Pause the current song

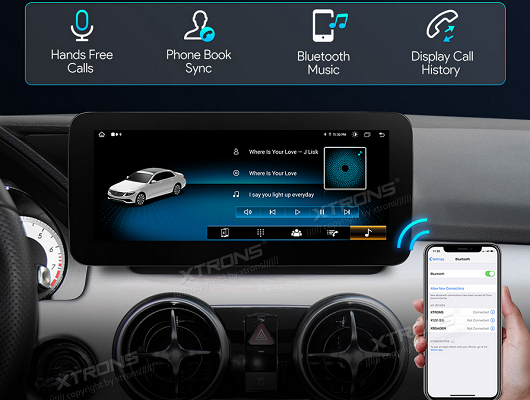pyautogui.click(x=322, y=212)
